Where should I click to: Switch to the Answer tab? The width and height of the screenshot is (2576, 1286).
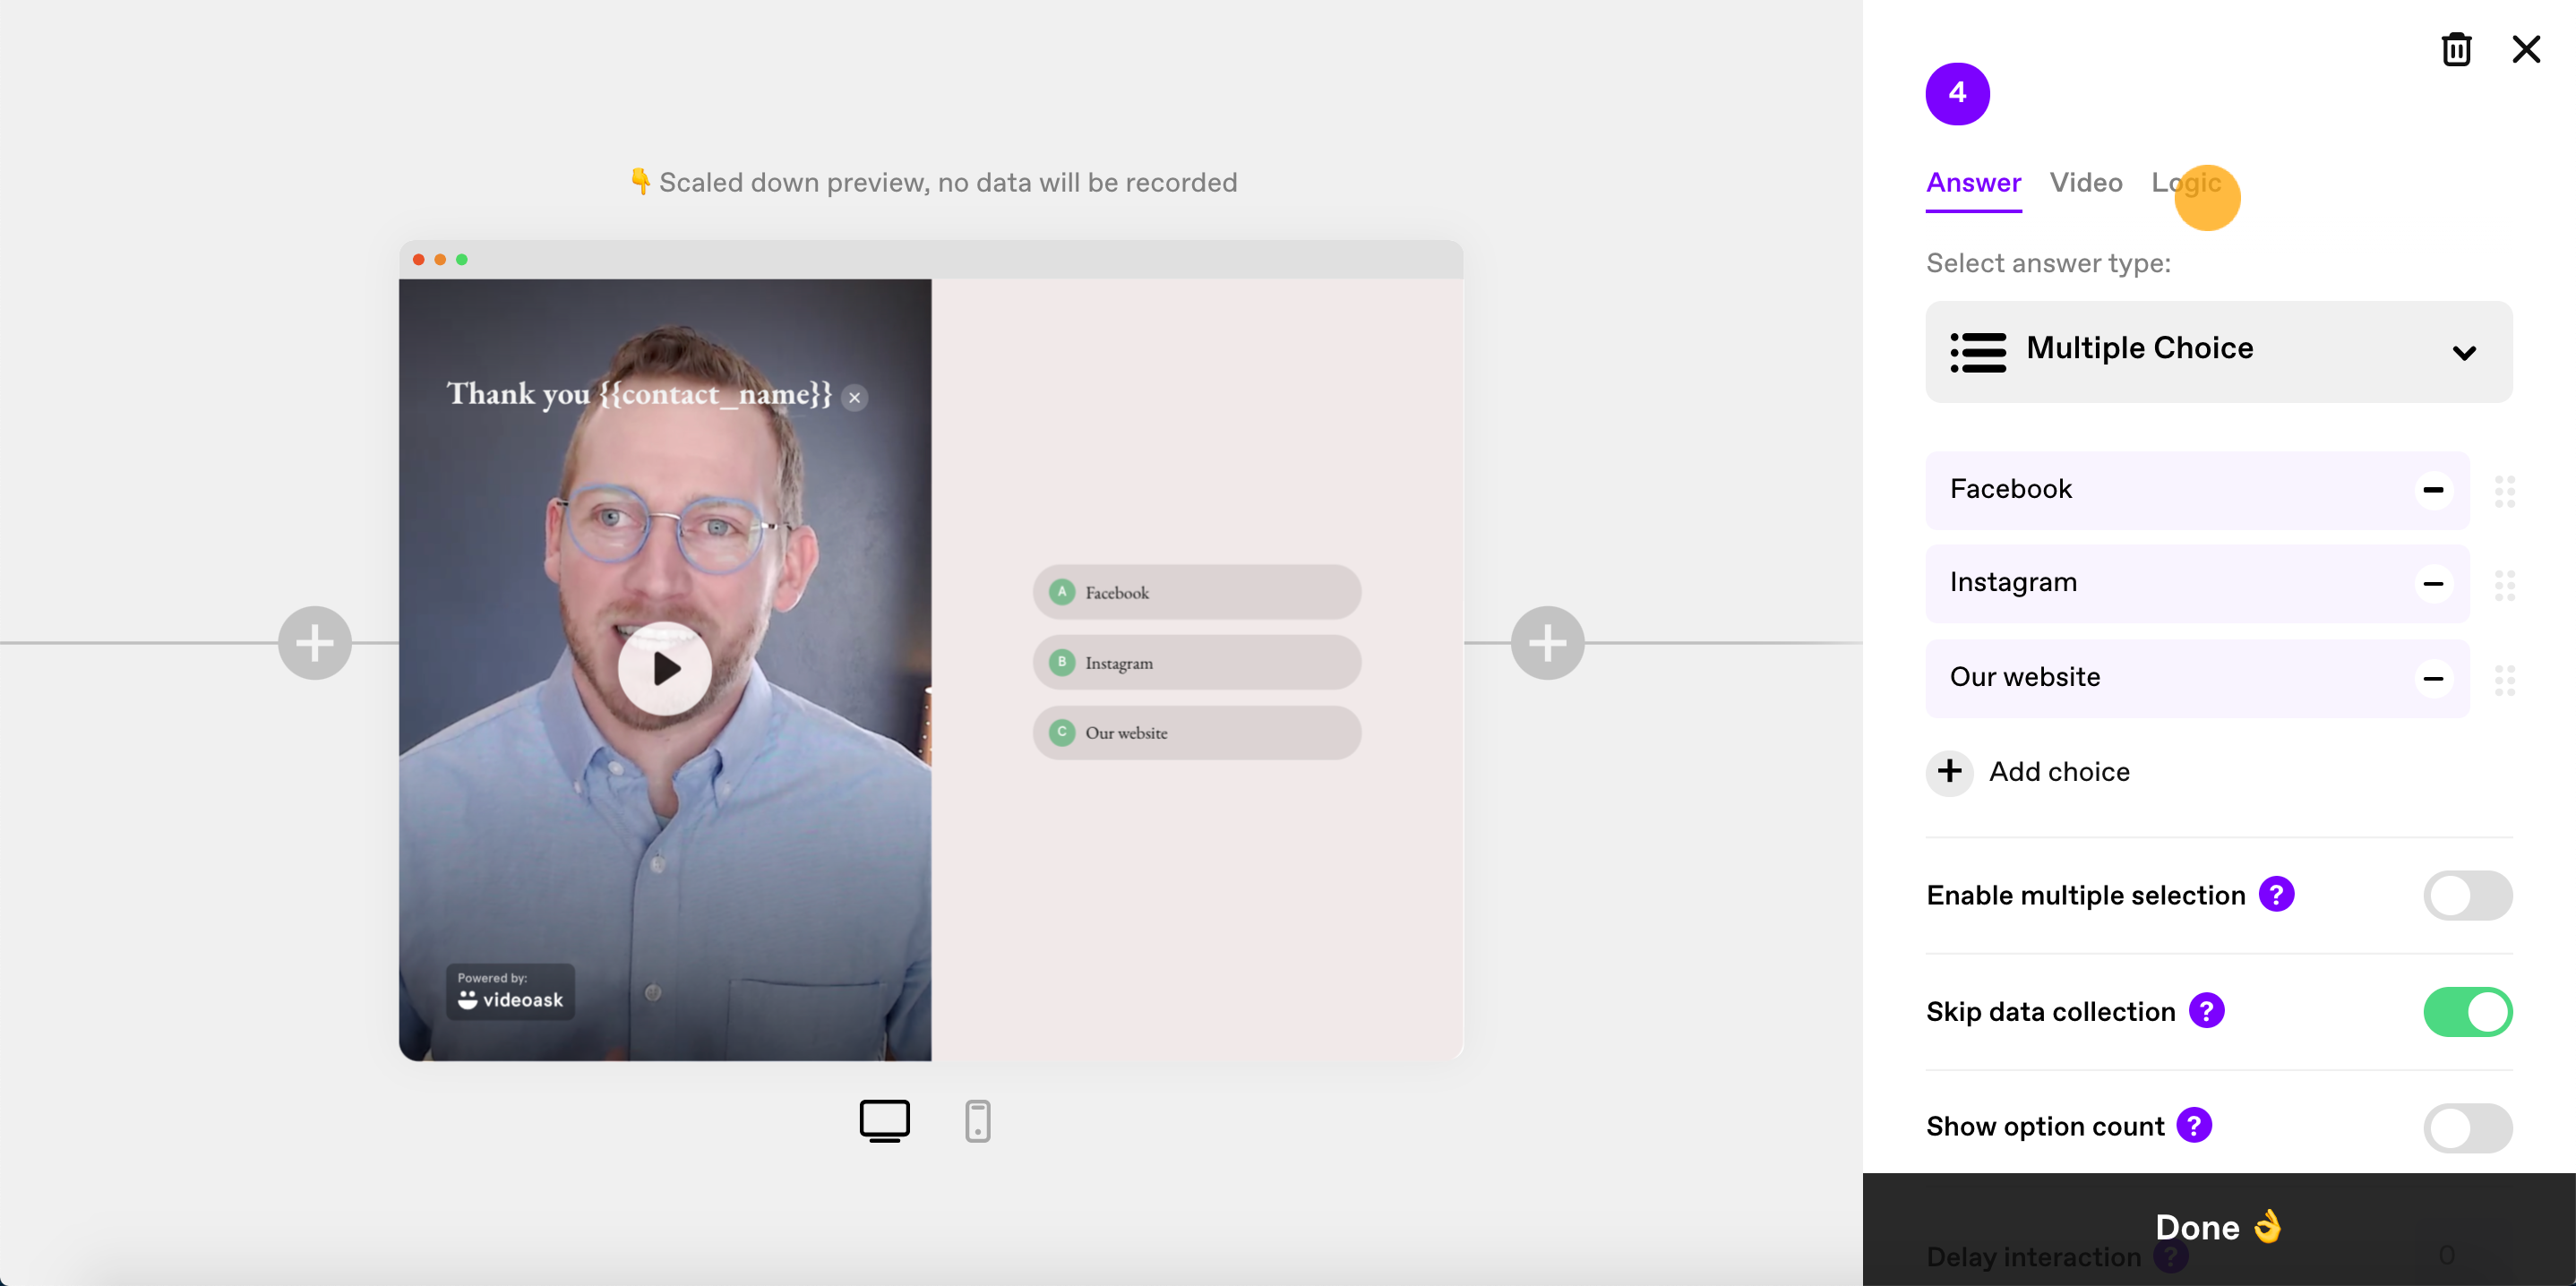click(1973, 183)
